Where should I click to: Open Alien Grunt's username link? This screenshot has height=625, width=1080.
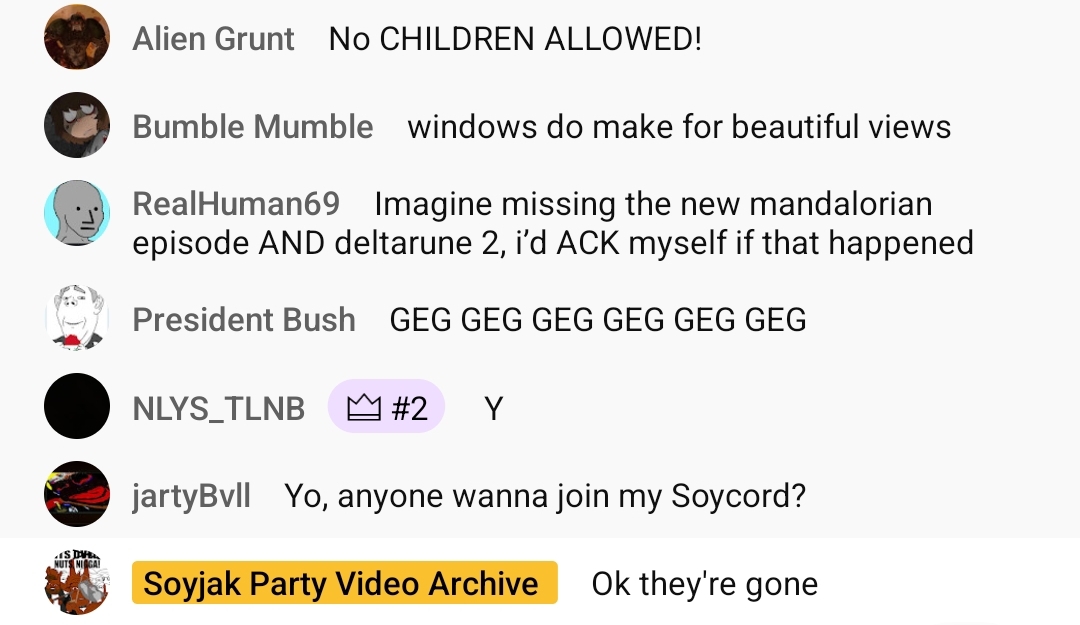213,39
